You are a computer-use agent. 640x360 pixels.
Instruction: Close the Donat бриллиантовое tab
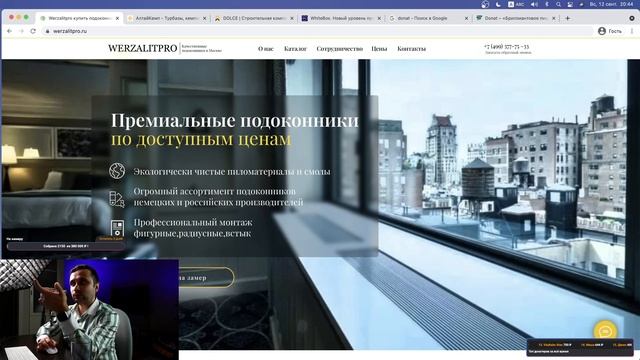coord(554,18)
